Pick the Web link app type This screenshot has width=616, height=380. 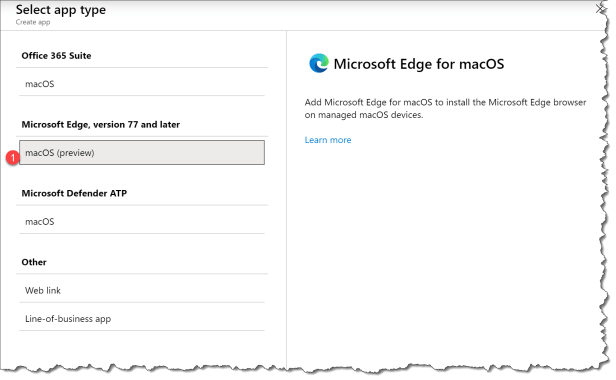142,290
